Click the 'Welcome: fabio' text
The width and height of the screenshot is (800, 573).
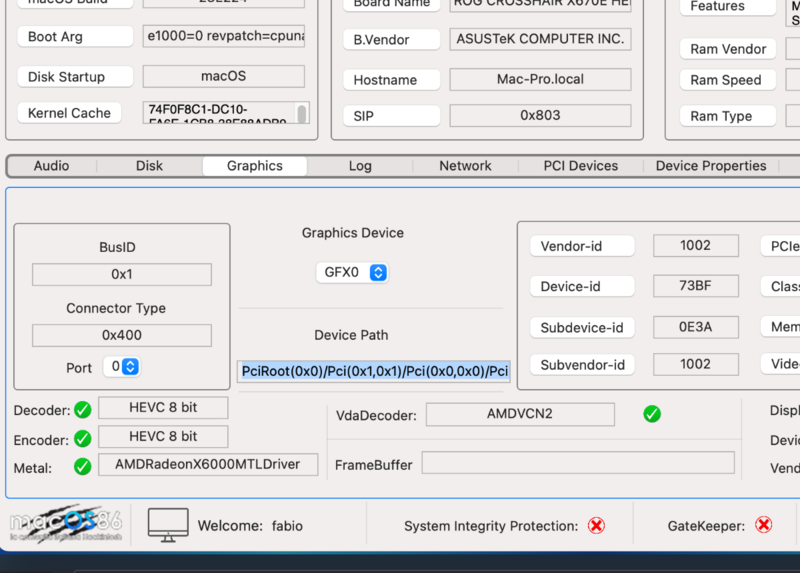(x=250, y=526)
